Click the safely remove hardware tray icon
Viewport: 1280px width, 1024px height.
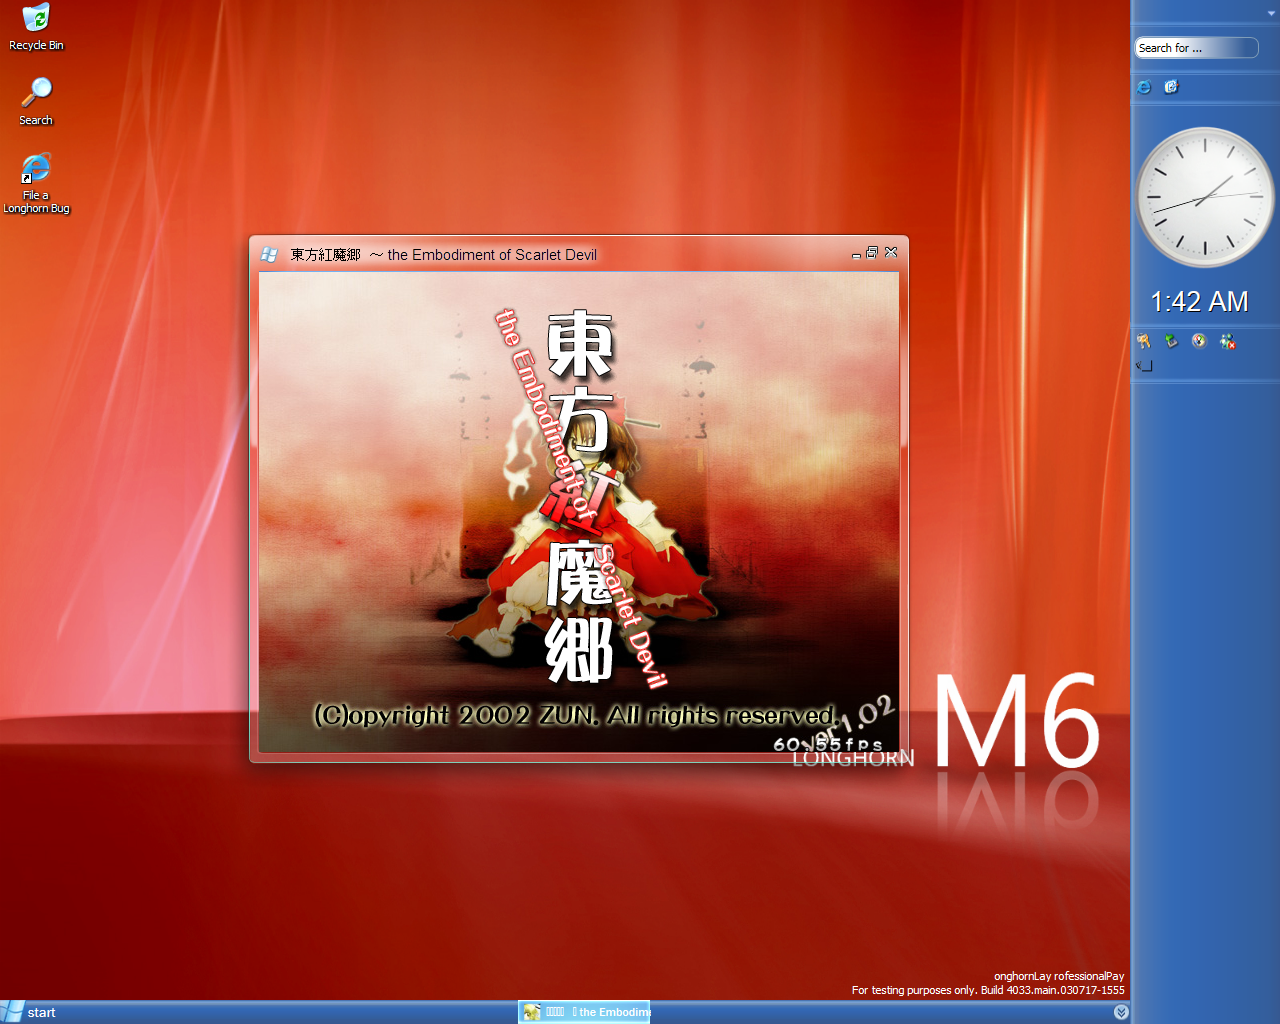1171,341
